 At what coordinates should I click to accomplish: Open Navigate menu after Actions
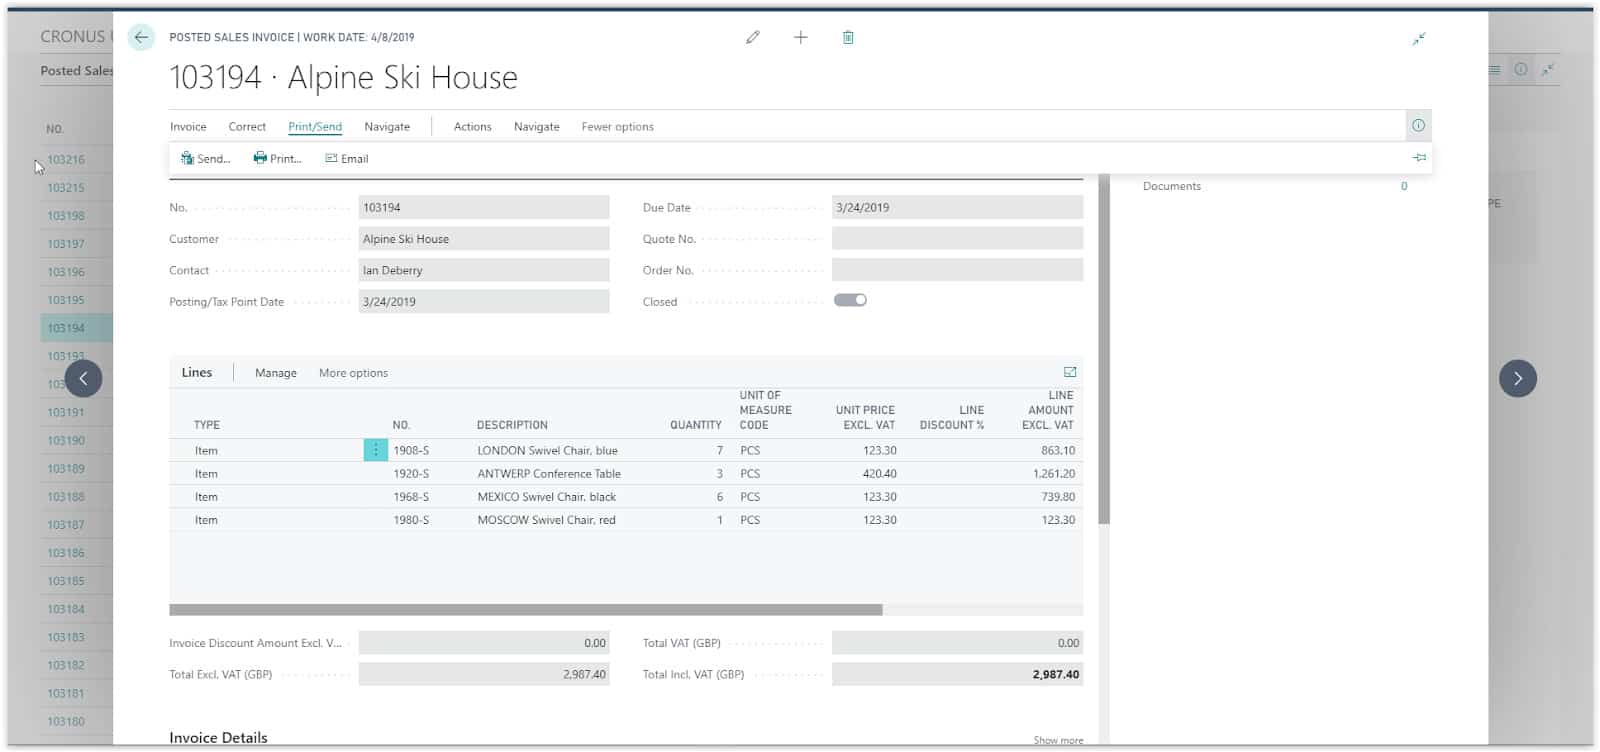tap(537, 127)
